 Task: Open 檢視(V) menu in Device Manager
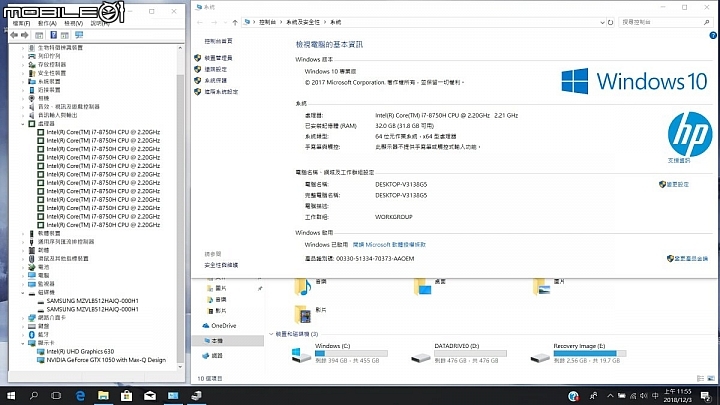[73, 23]
